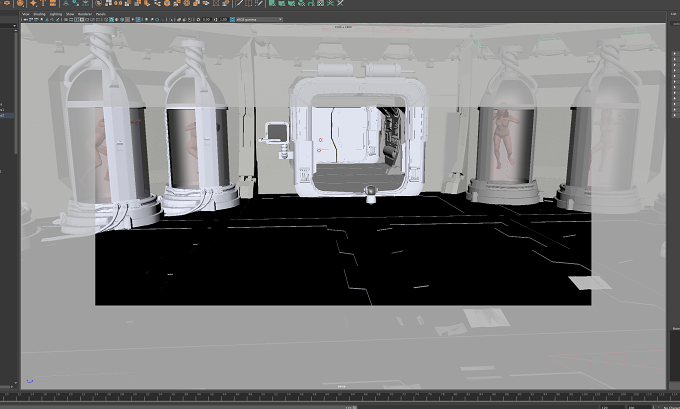Click the X-ray display icon
680x409 pixels.
[178, 20]
